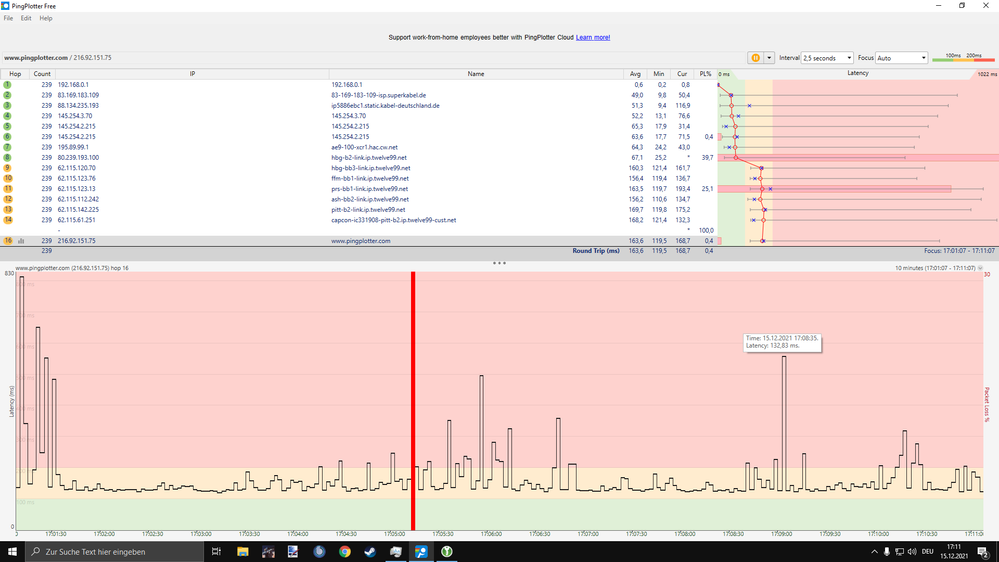Click the Cur column header
Screen dimensions: 999x562
pos(682,74)
